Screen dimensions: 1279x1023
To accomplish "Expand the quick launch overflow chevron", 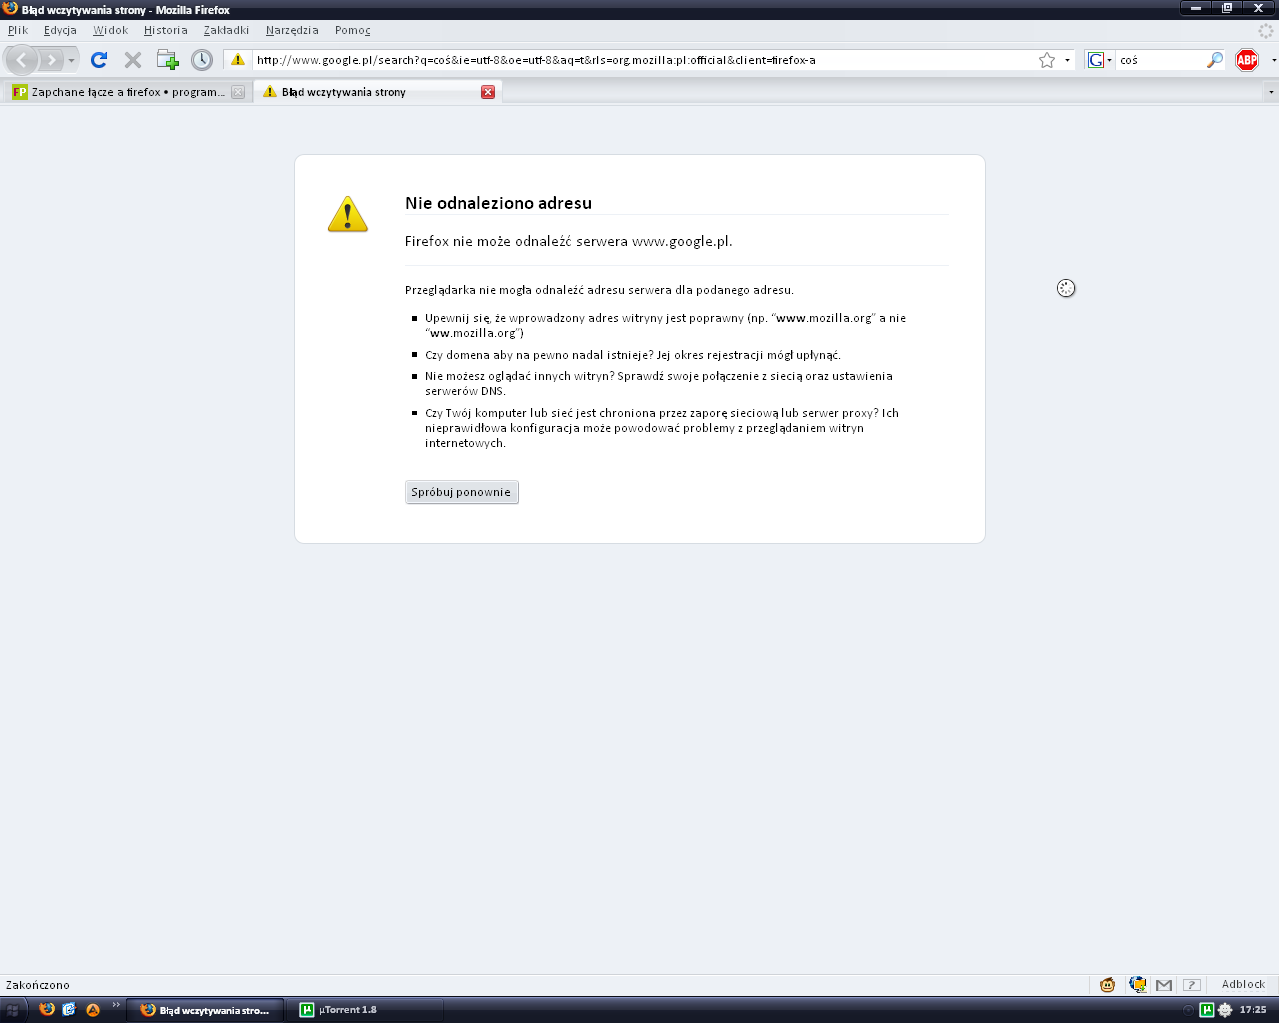I will [116, 1005].
